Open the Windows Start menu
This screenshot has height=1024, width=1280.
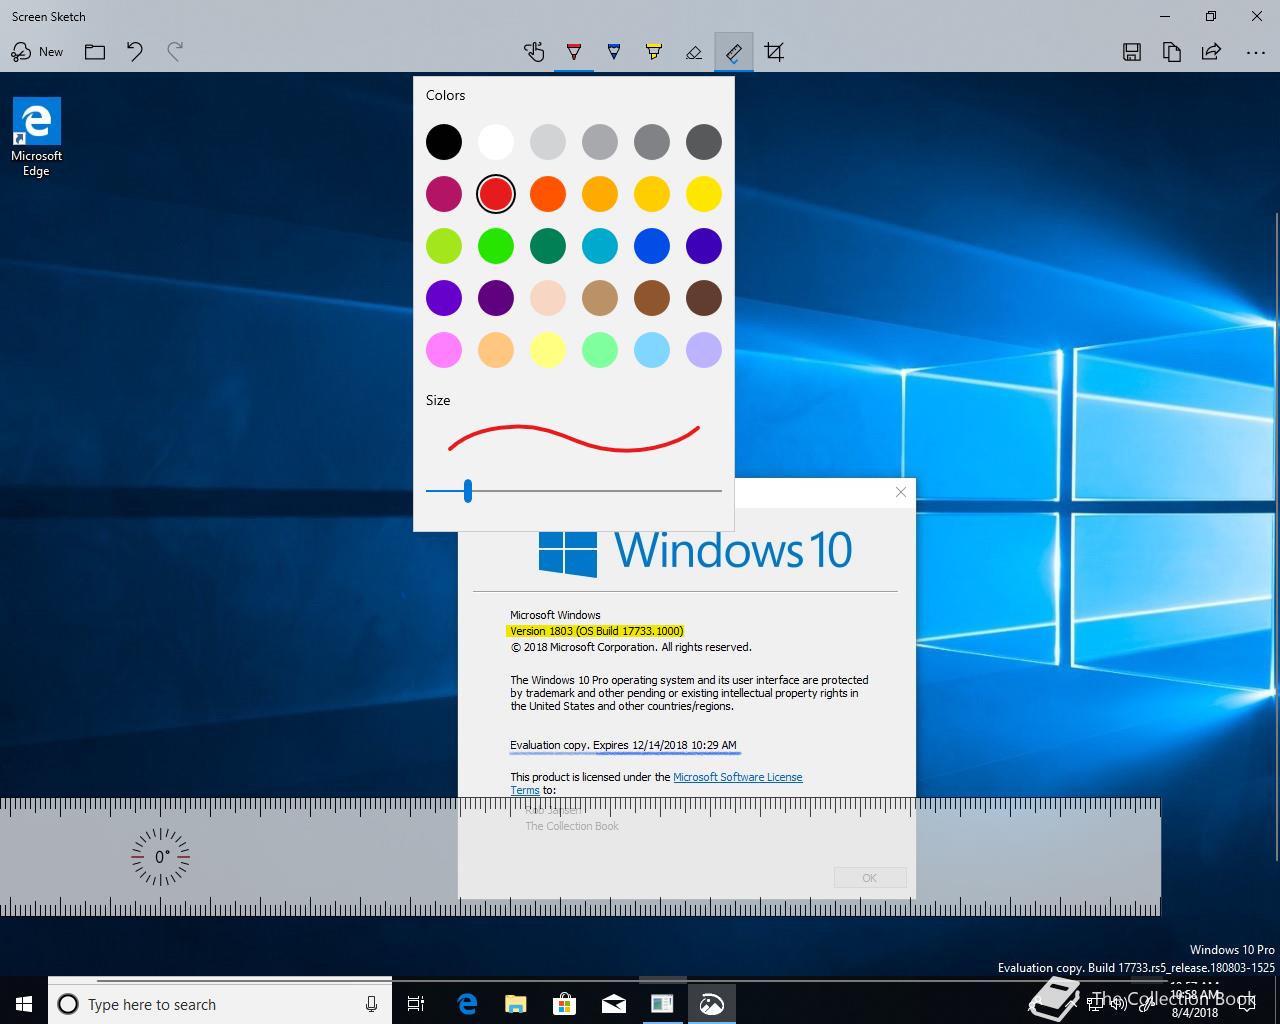pos(24,1004)
